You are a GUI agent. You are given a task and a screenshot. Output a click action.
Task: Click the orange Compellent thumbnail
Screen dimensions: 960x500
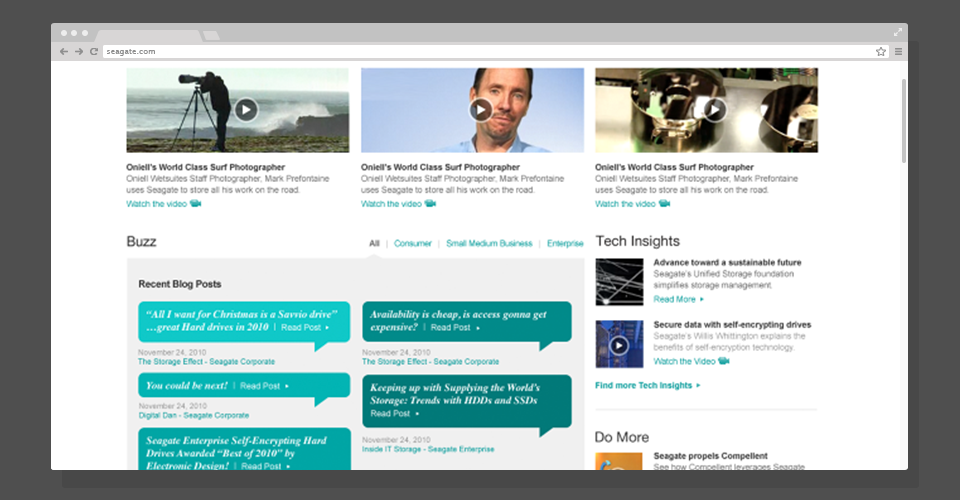619,461
